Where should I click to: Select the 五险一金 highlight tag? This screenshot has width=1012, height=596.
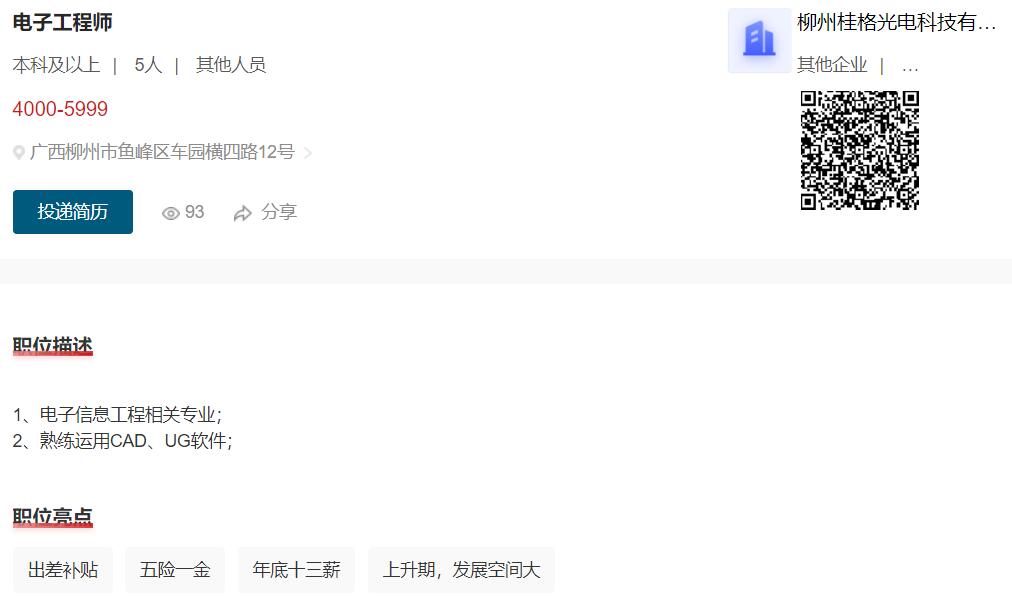(175, 570)
